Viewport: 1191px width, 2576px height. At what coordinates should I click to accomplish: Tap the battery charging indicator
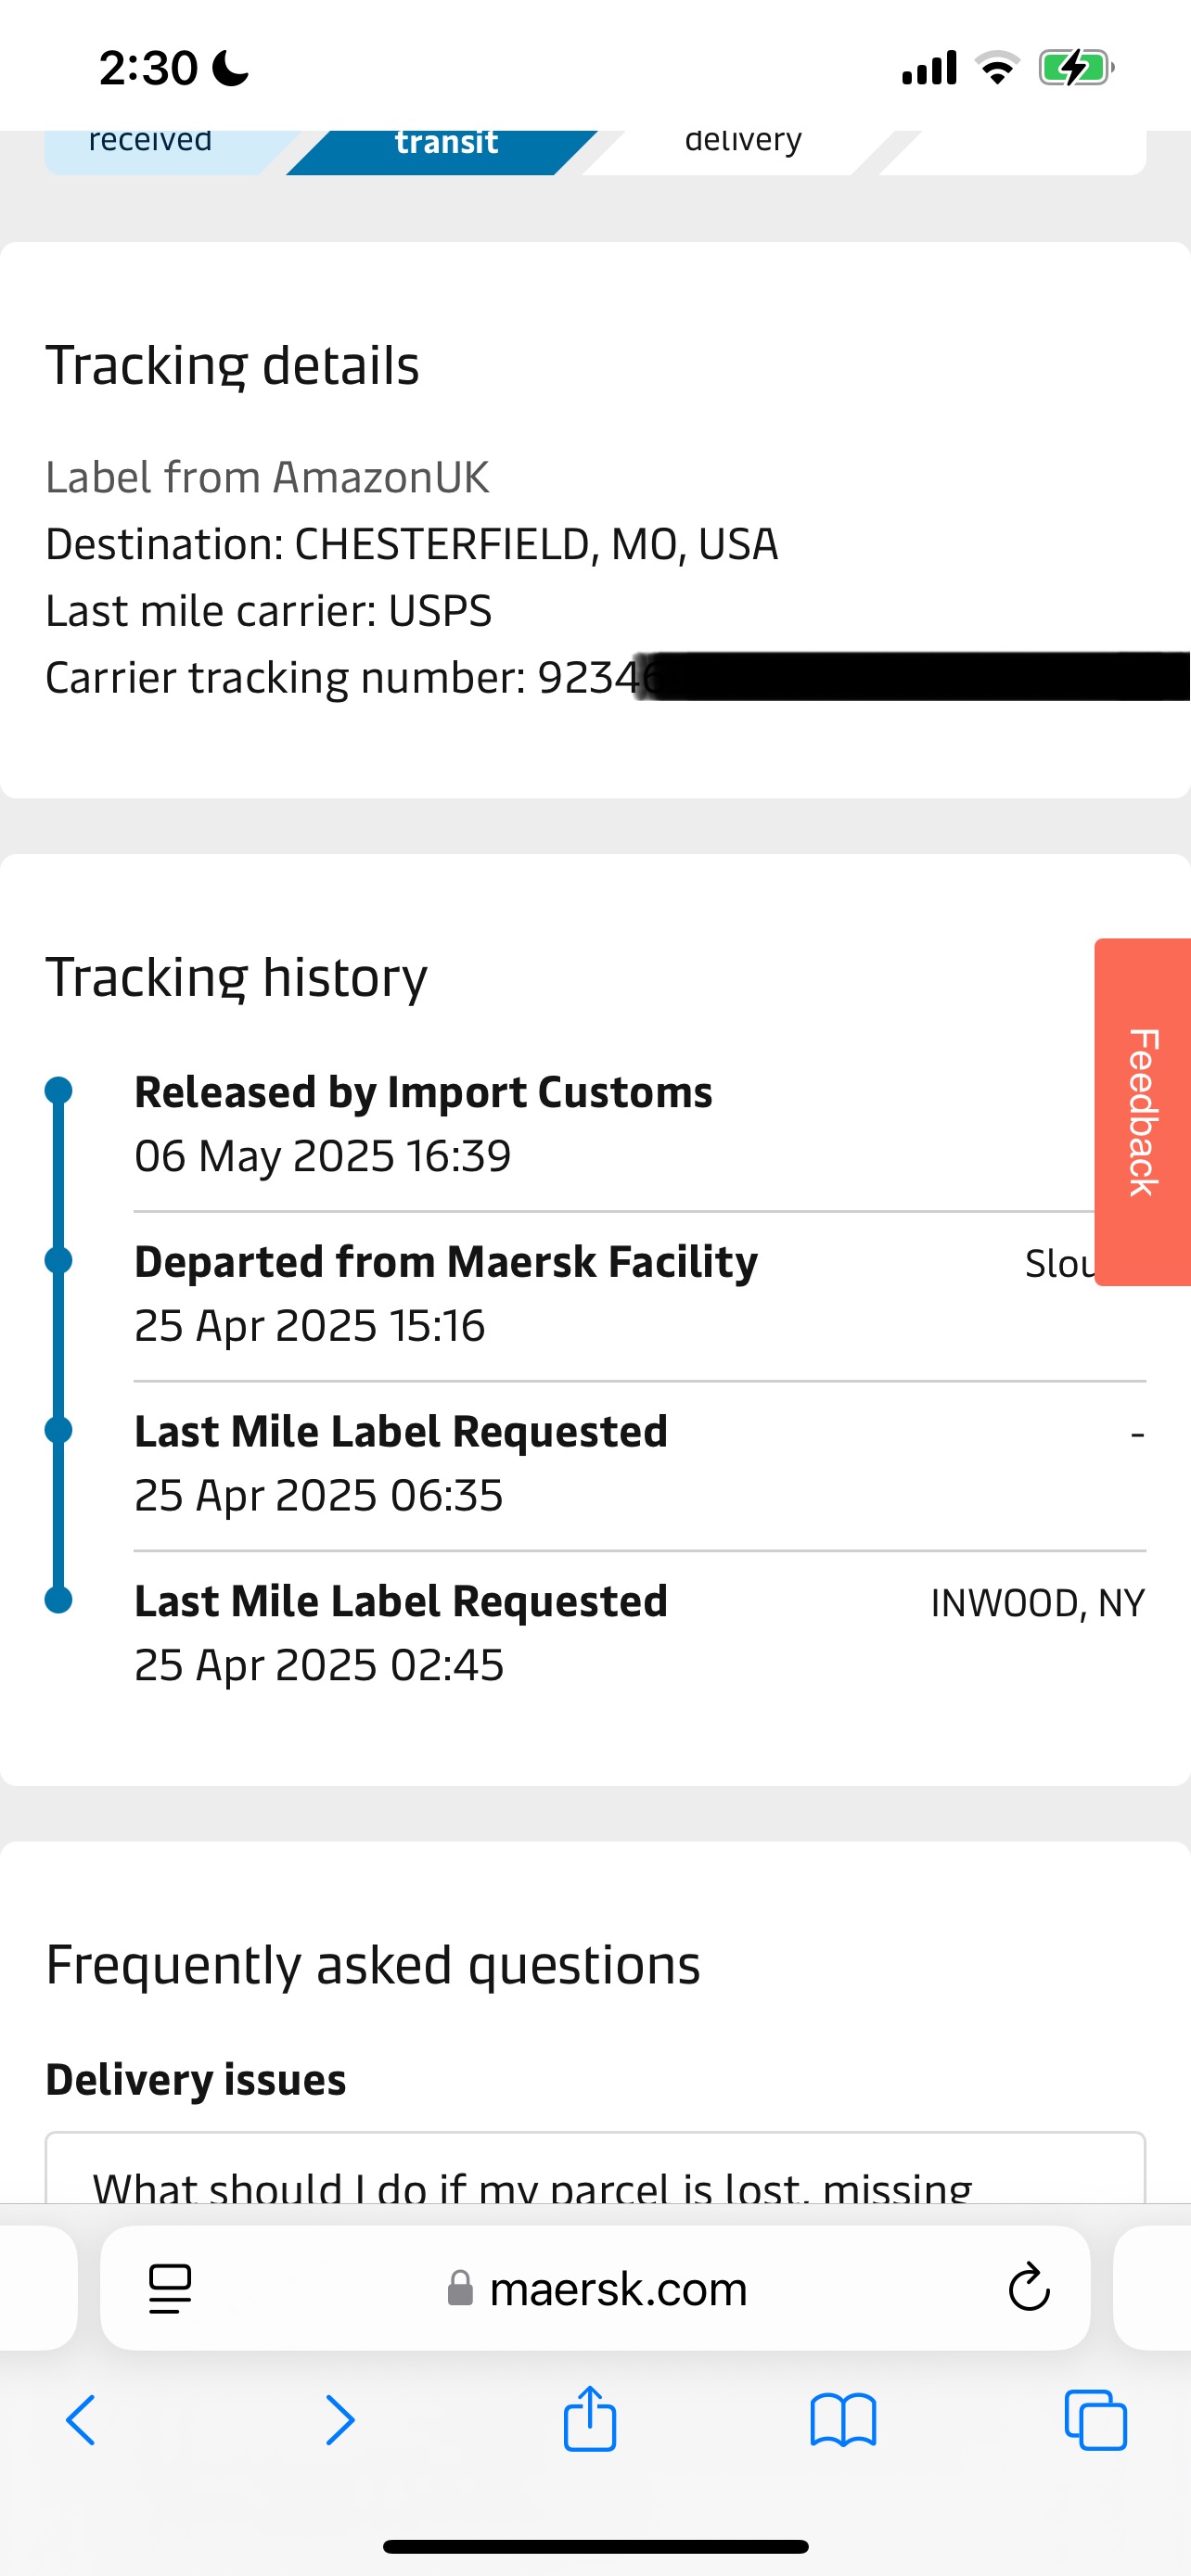pos(1076,68)
